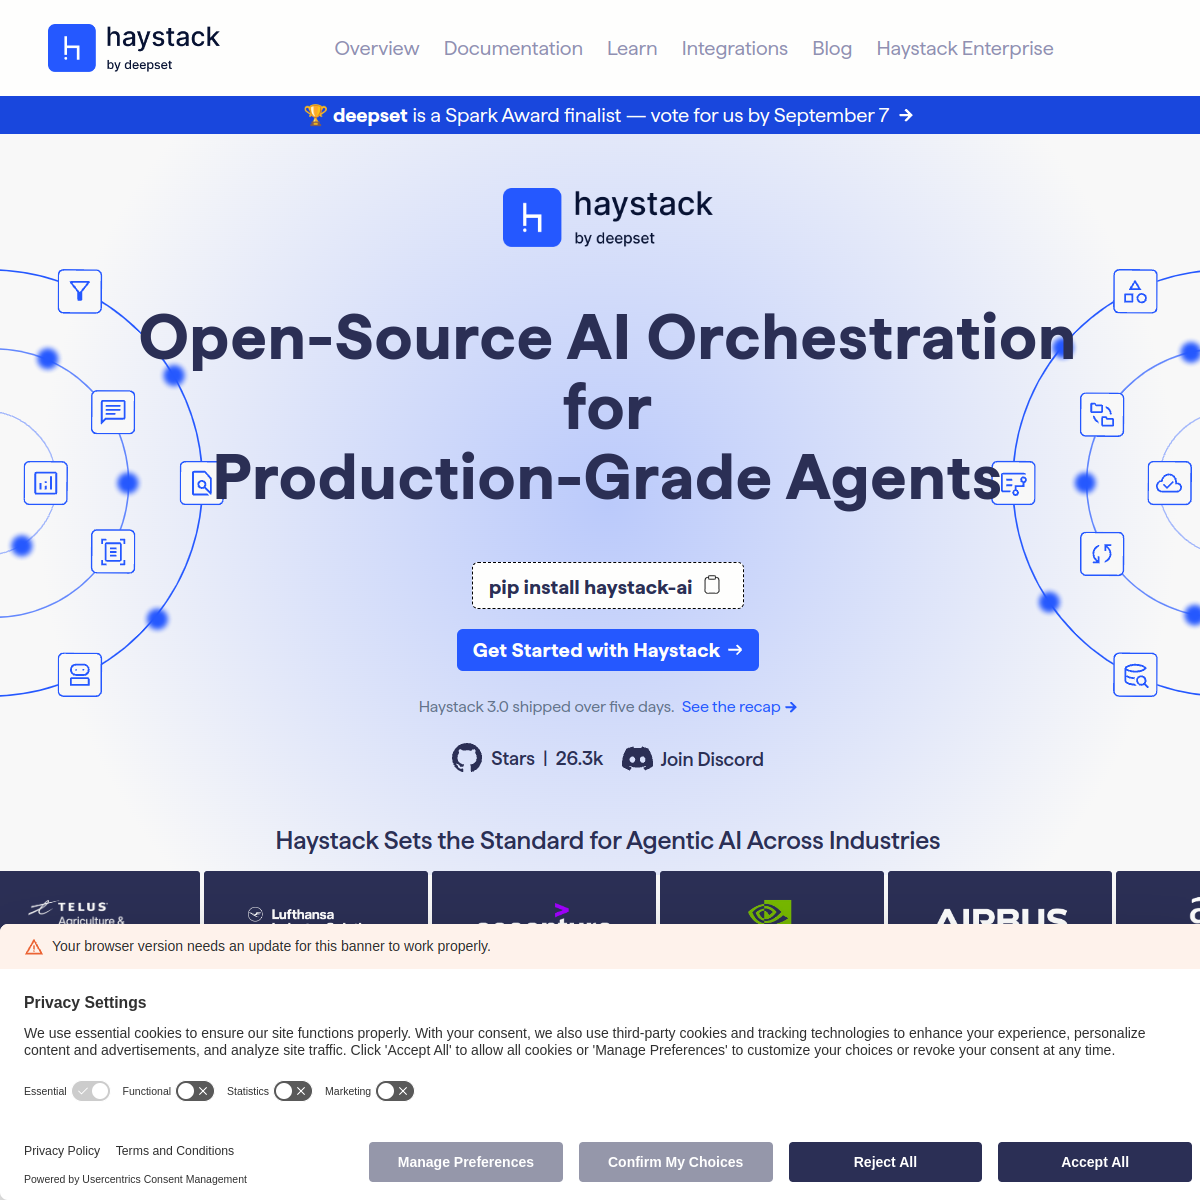Open the Integrations menu item
1200x1200 pixels.
(x=735, y=48)
